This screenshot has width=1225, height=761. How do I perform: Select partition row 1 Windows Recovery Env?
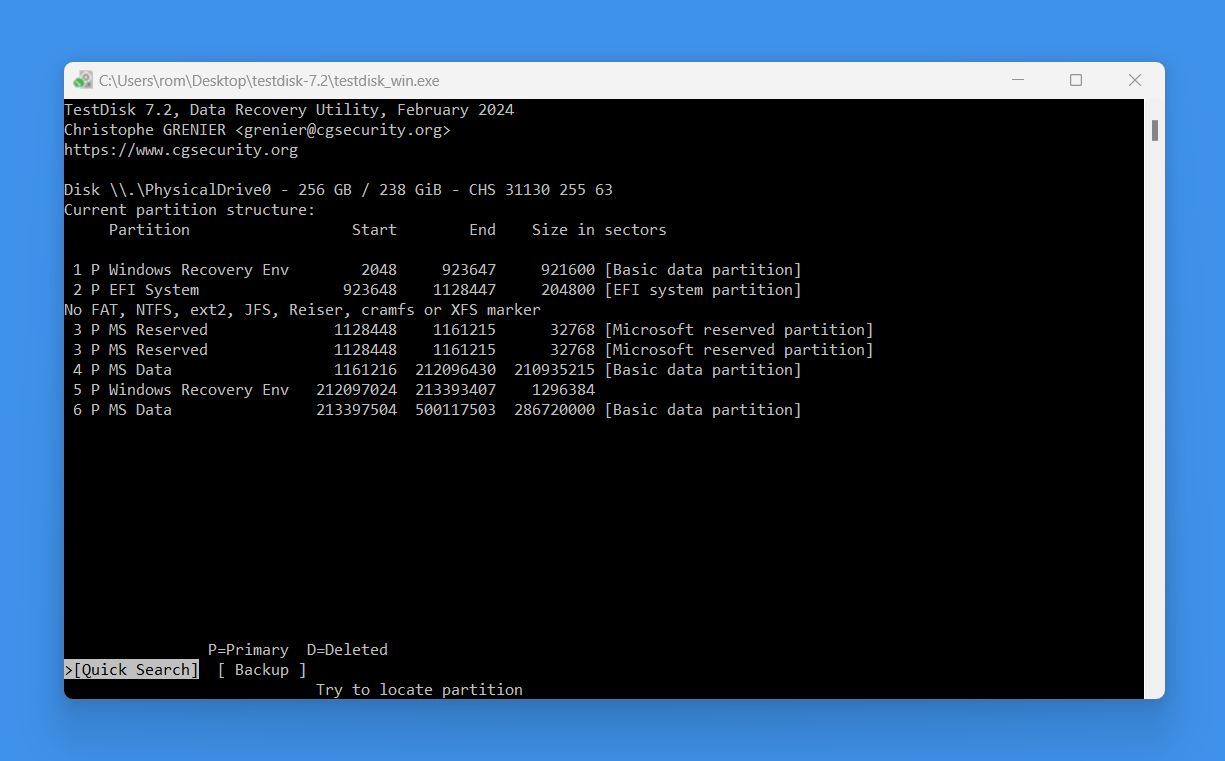click(x=437, y=270)
